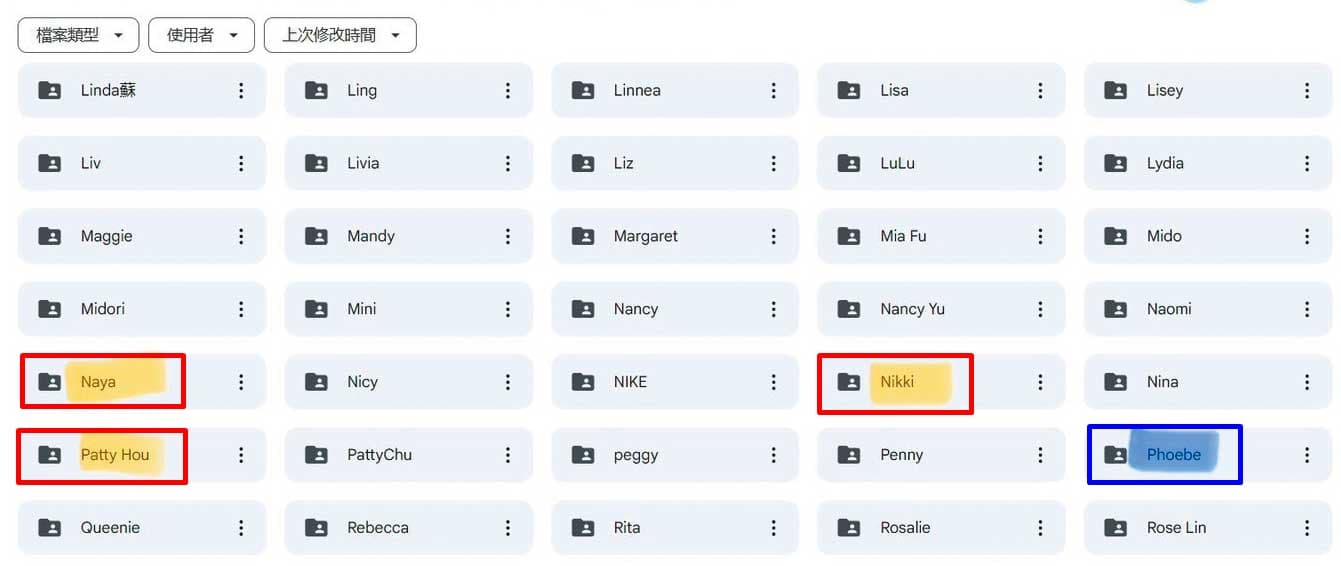Select the PattyChu folder

point(409,455)
